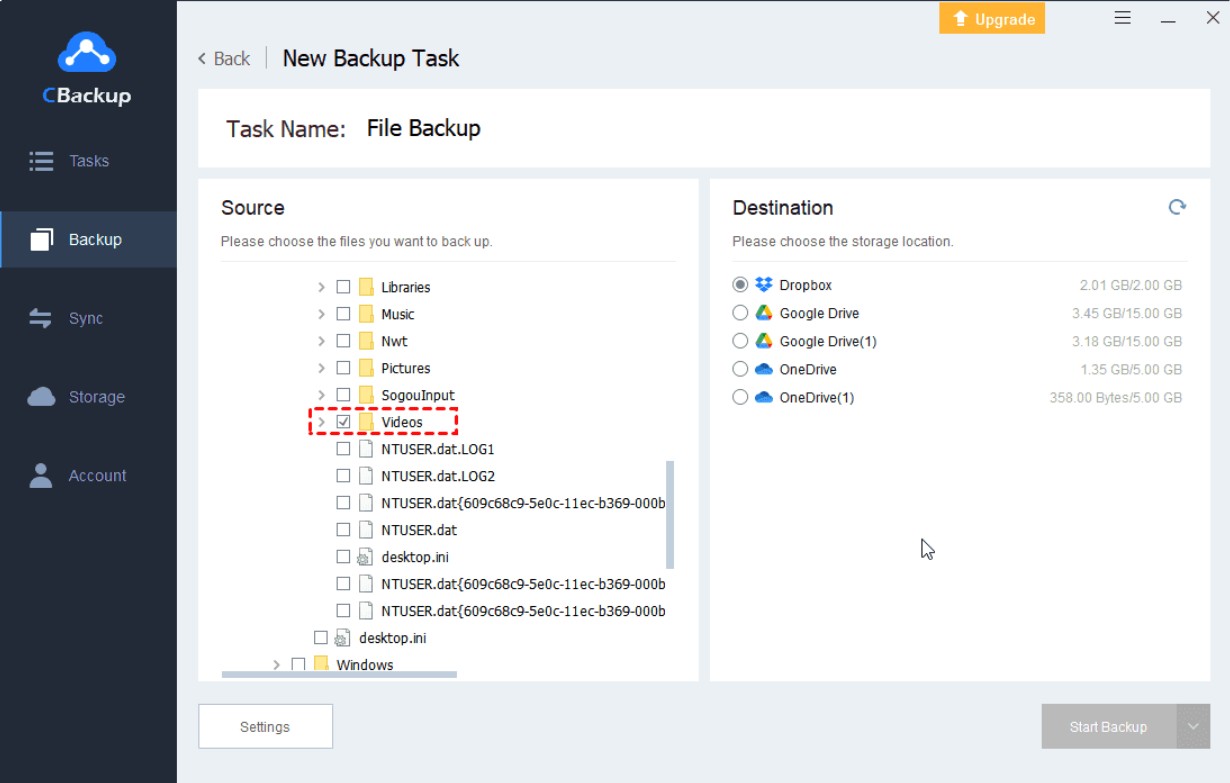Click the Account person icon
Viewport: 1230px width, 783px height.
pos(41,475)
